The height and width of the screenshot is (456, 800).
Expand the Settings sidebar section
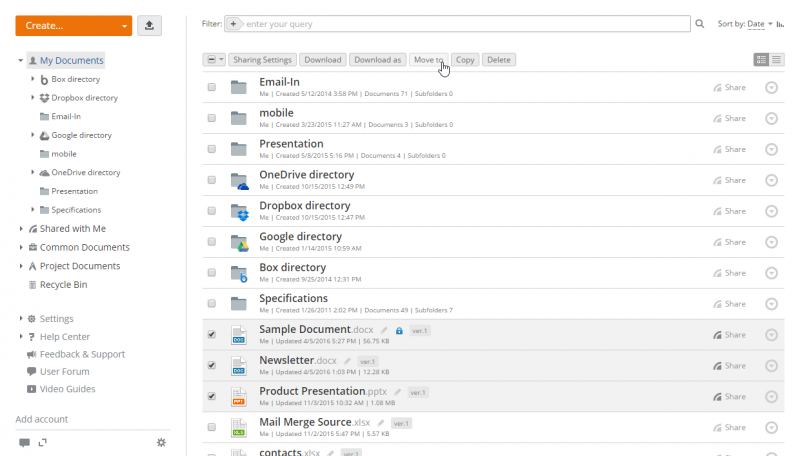click(21, 318)
